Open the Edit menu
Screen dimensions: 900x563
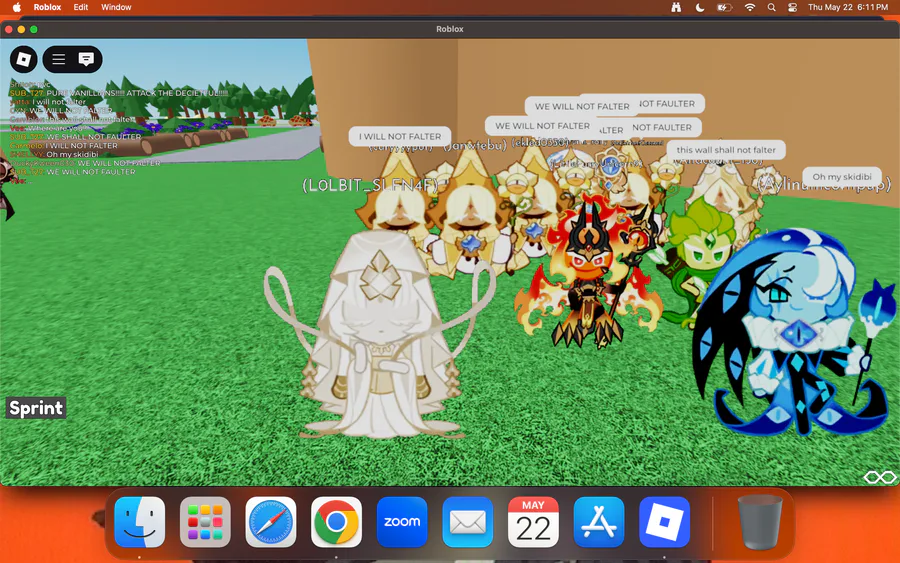tap(81, 7)
